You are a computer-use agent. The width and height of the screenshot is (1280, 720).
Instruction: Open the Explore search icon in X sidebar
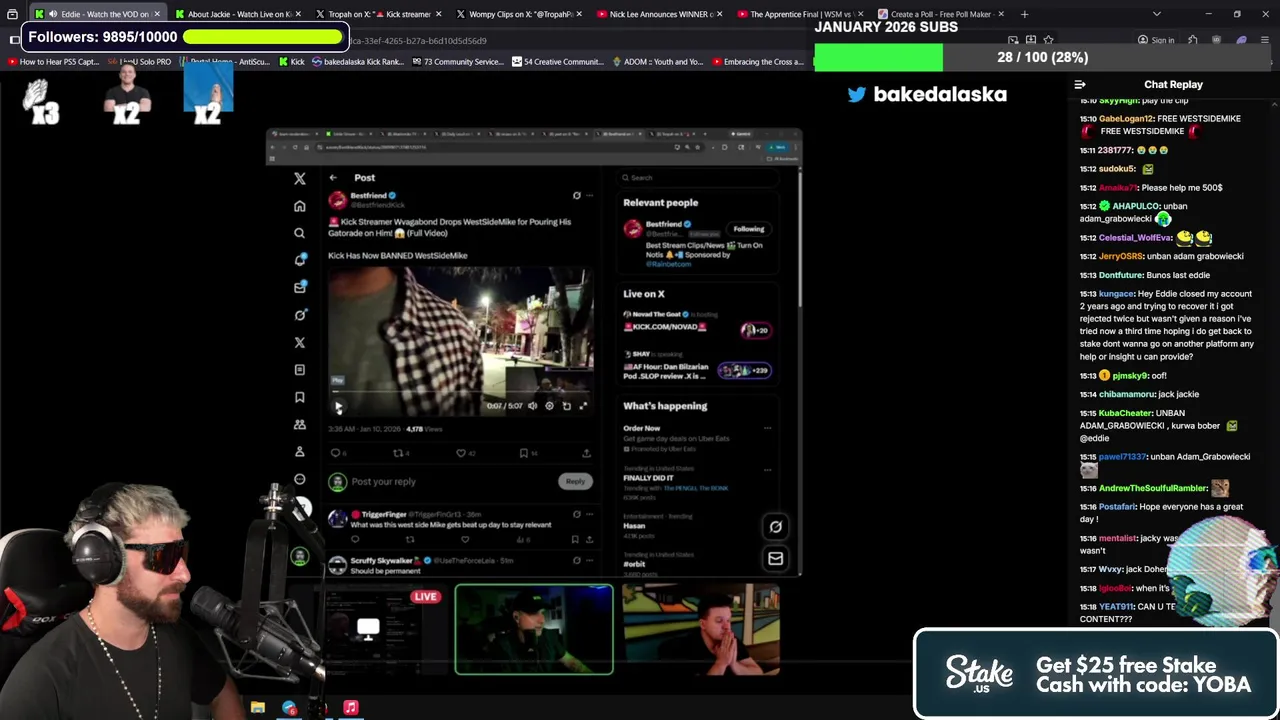click(x=299, y=233)
